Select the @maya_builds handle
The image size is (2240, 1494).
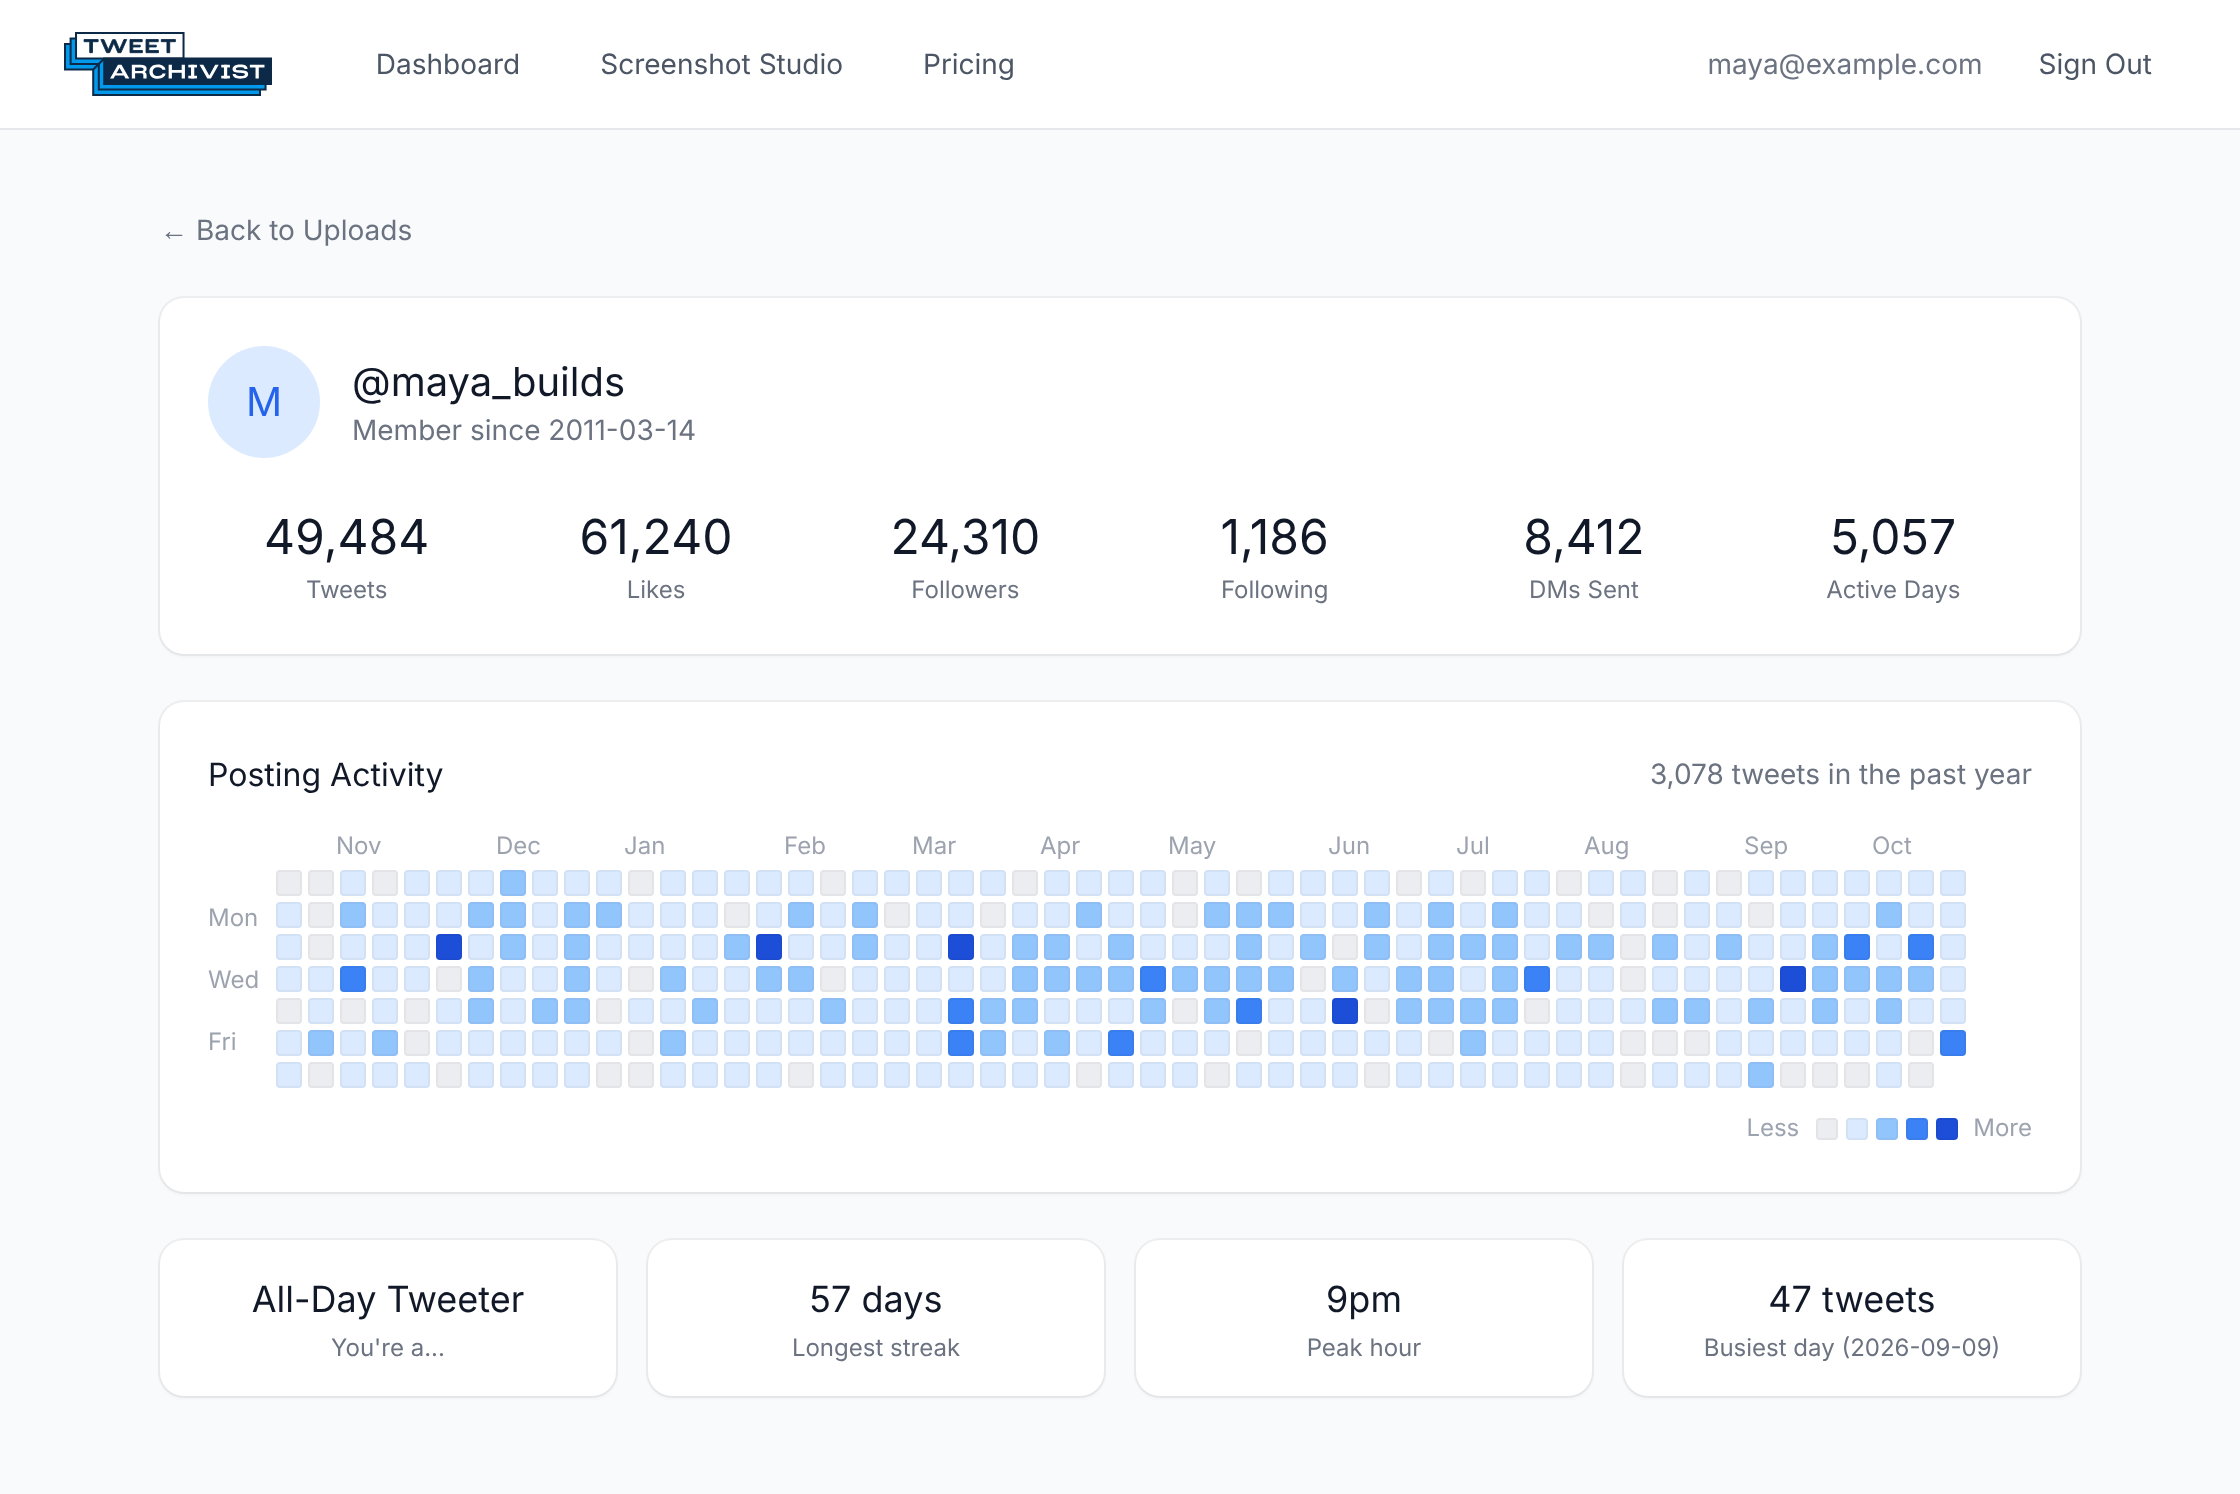[x=488, y=382]
